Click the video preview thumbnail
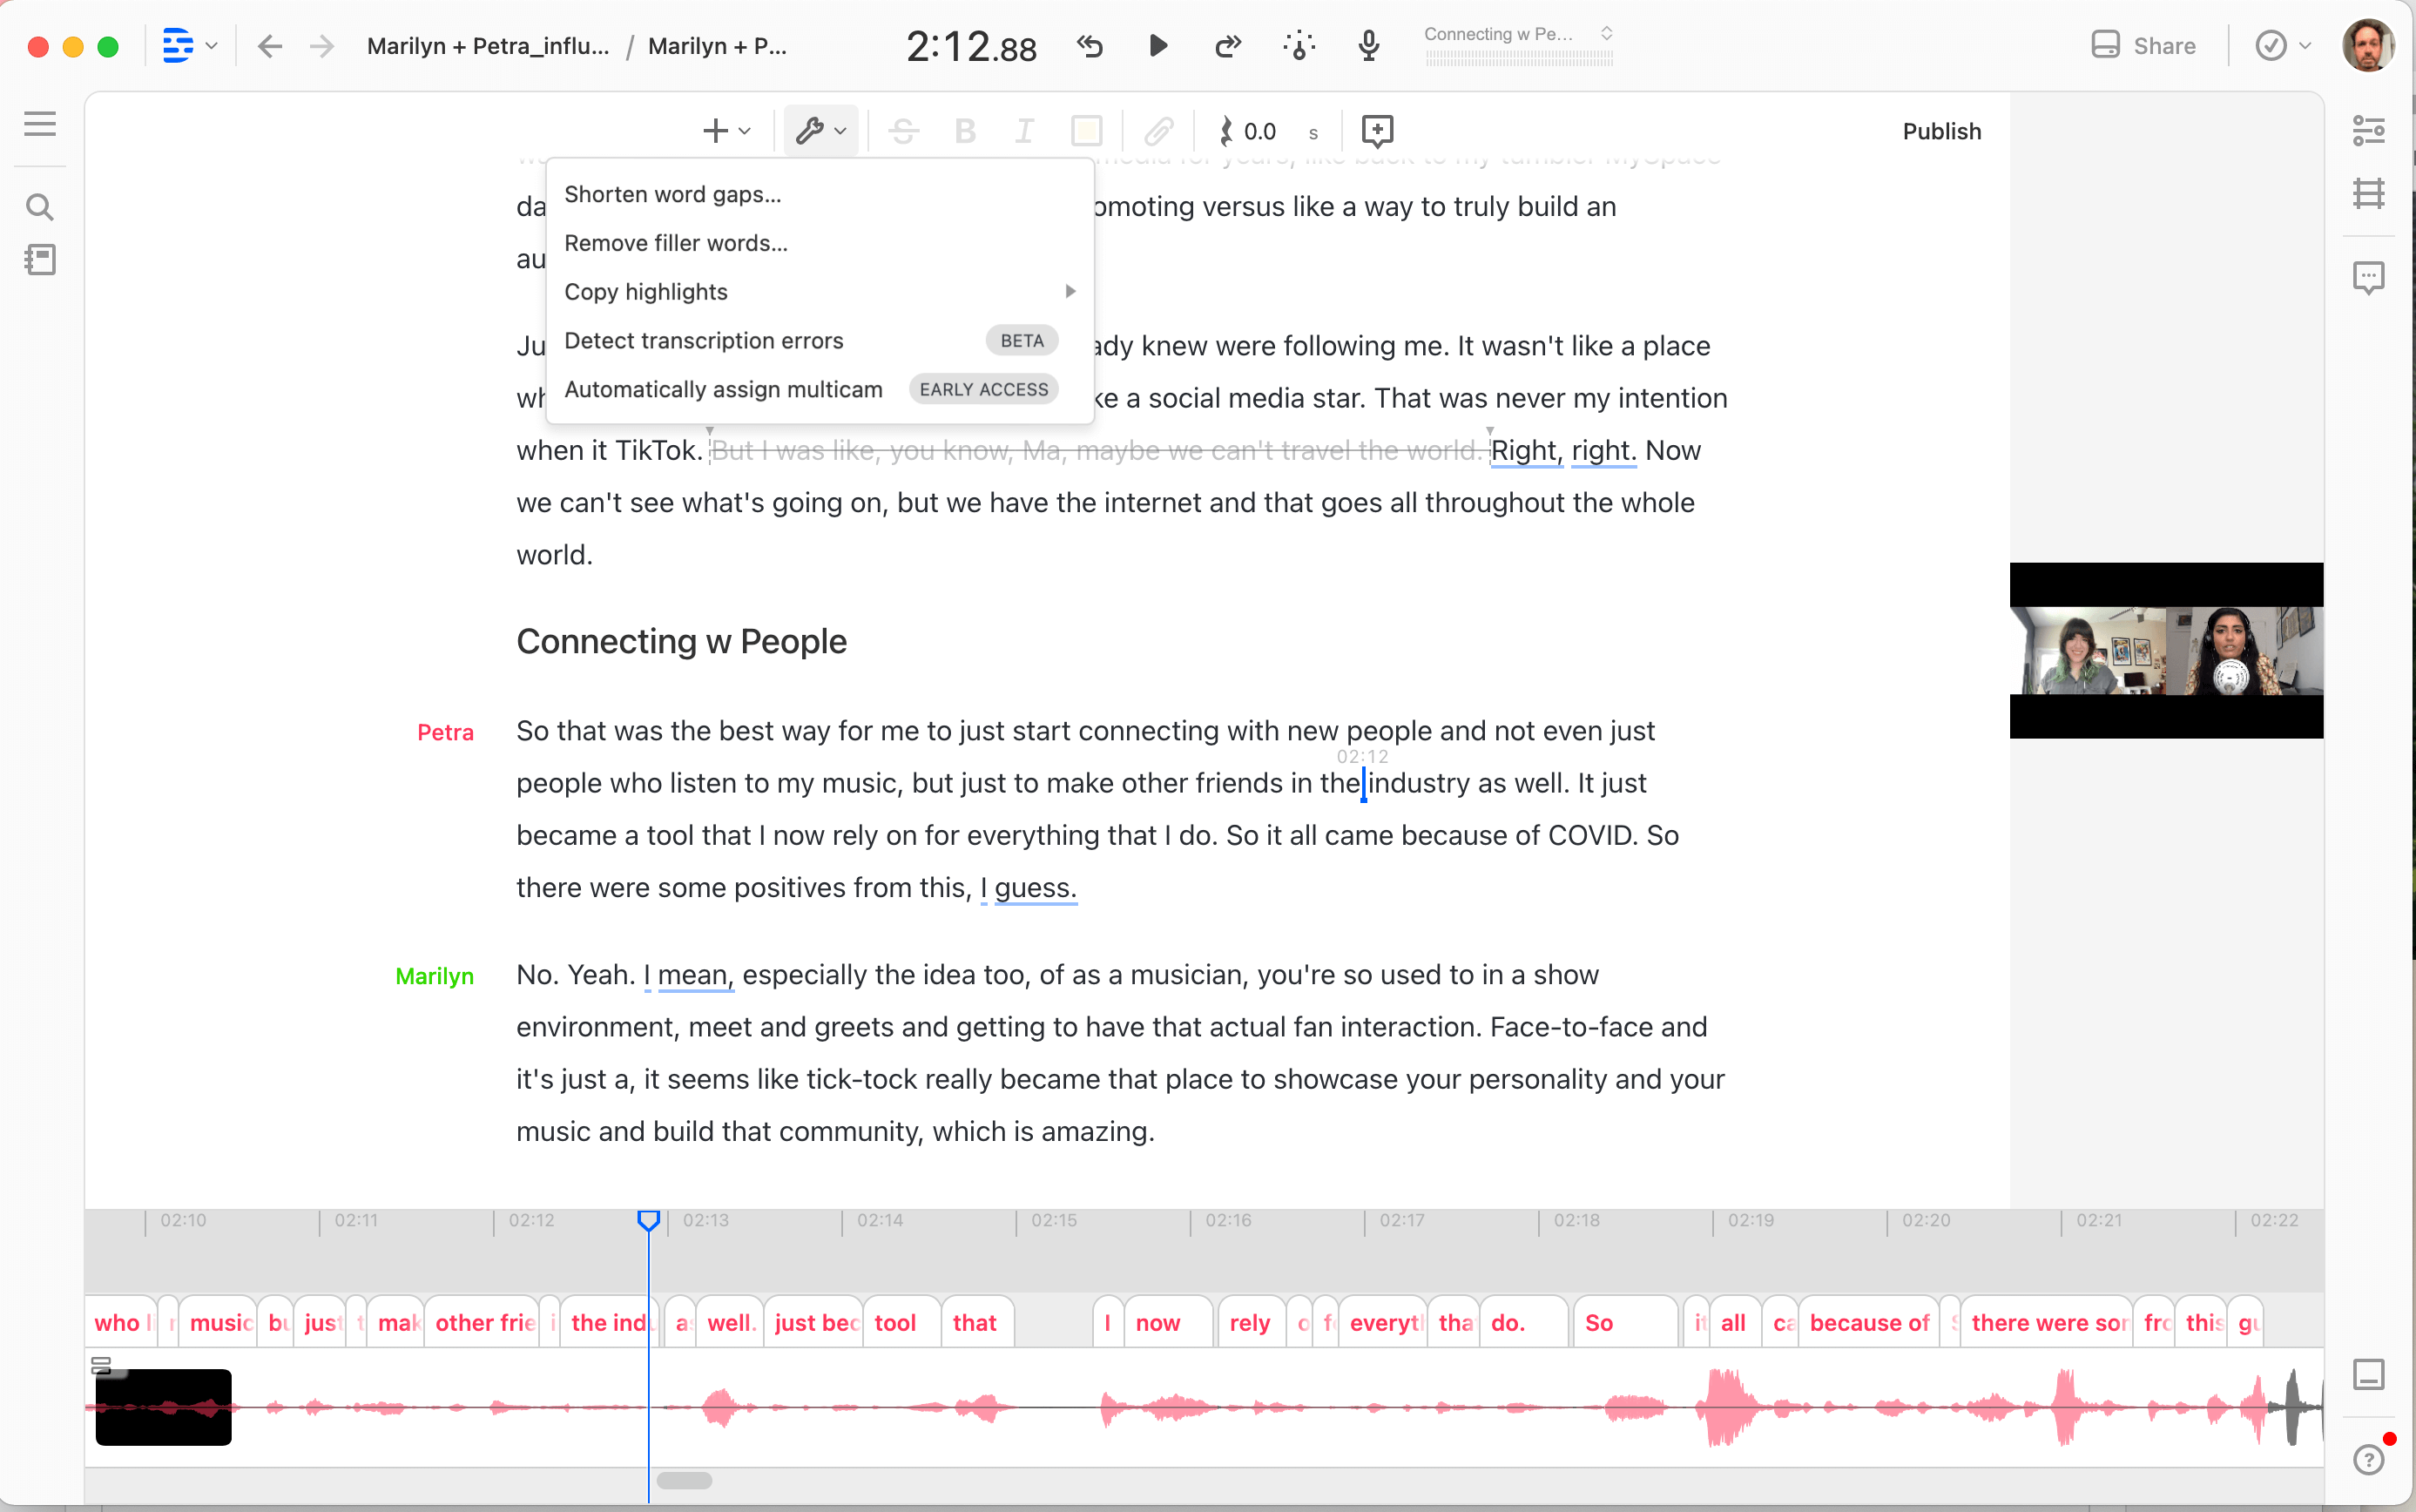 coord(2166,650)
